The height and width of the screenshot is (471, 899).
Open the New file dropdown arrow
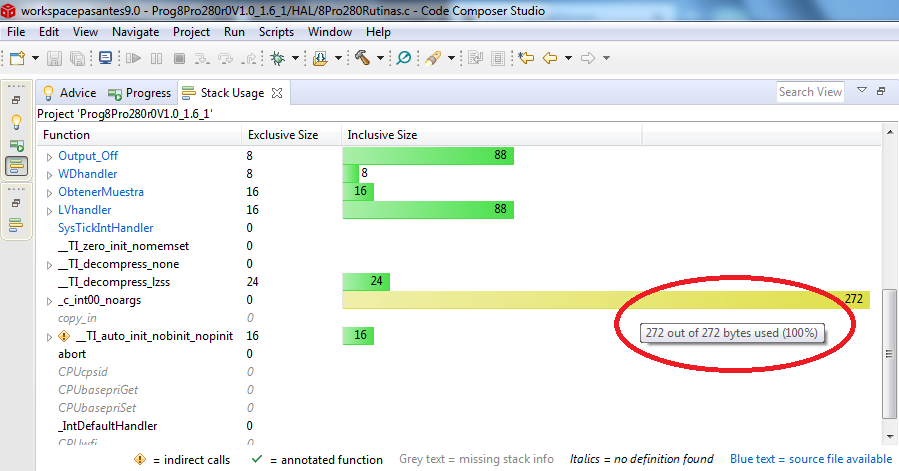point(35,58)
